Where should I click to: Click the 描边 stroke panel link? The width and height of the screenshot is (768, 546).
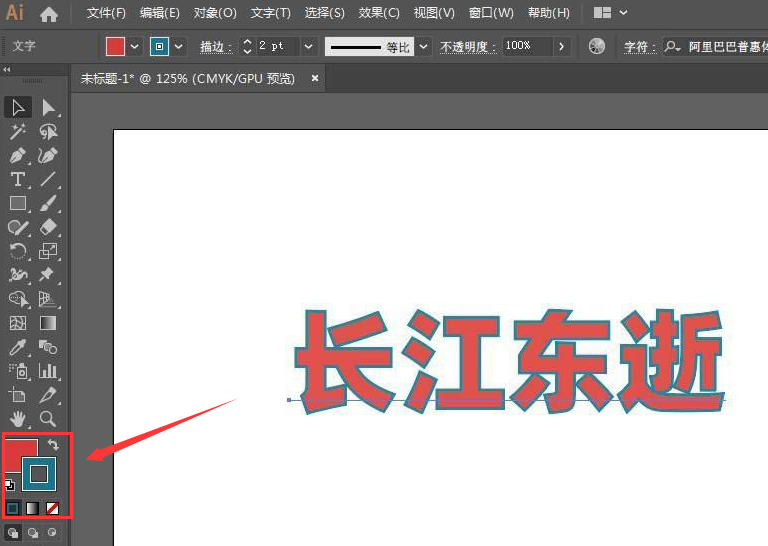pyautogui.click(x=215, y=47)
